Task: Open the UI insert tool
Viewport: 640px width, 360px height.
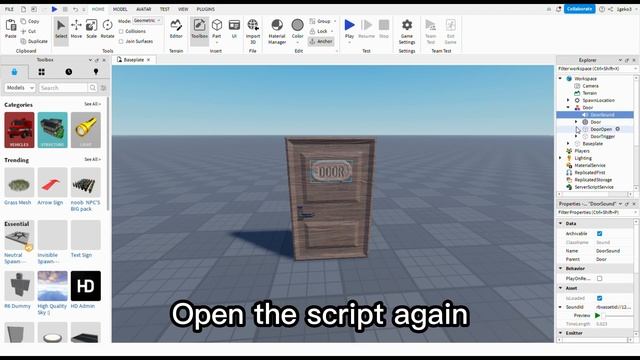Action: pos(234,29)
